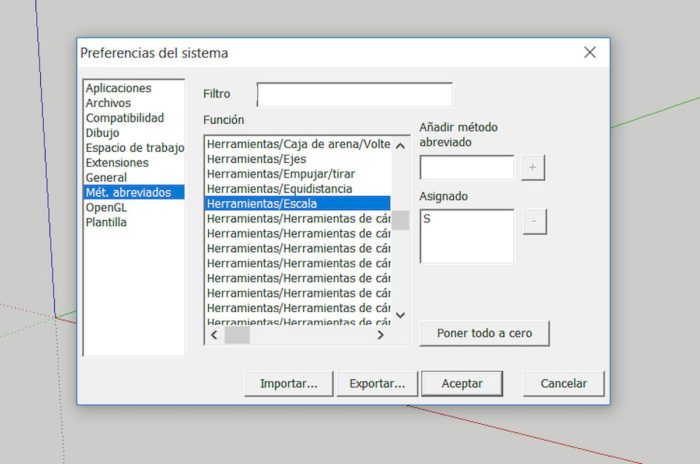Click the plus button to add shortcut
Viewport: 700px width, 464px height.
[x=533, y=168]
